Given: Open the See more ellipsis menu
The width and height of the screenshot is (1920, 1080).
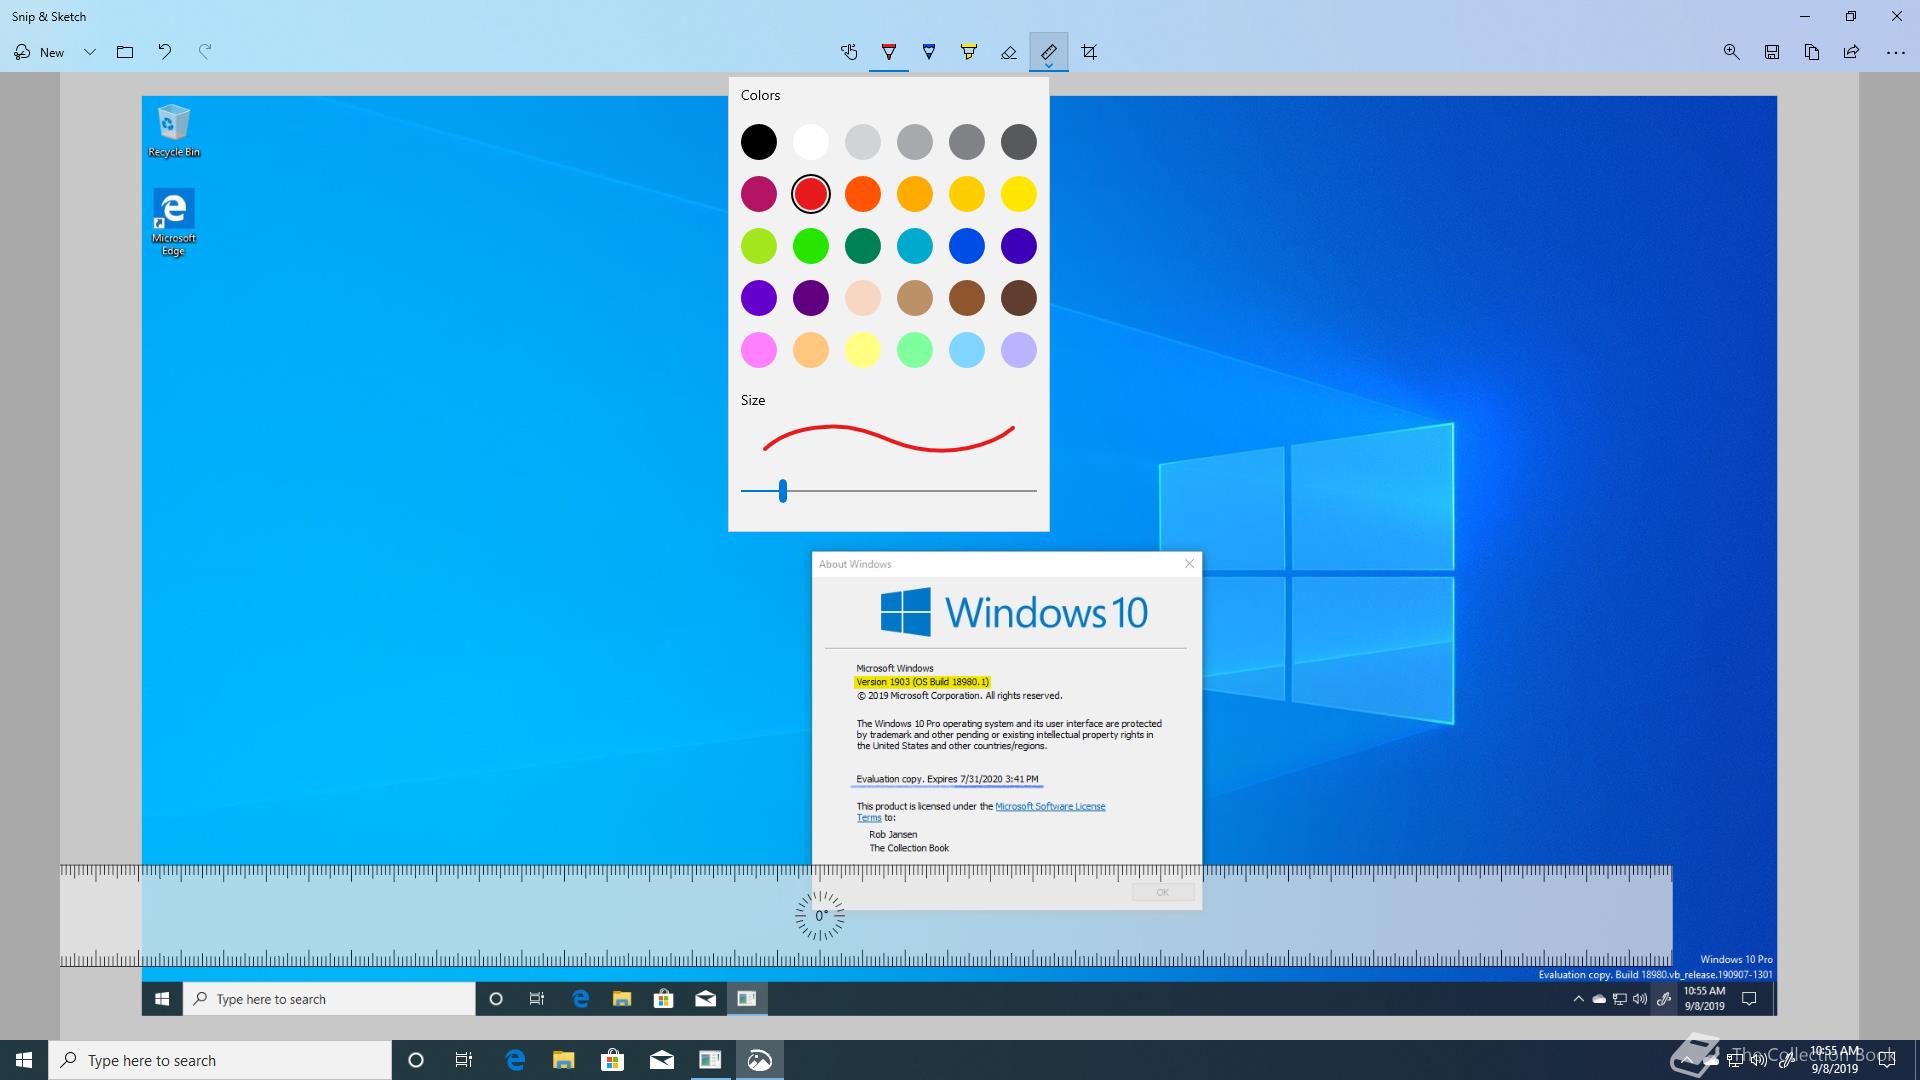Looking at the screenshot, I should coord(1895,52).
